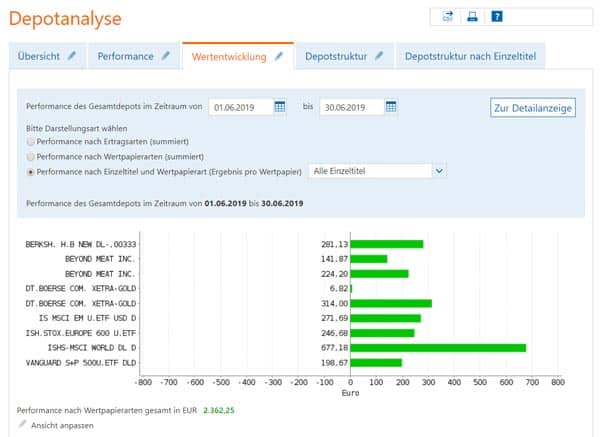Click the ISHS-MSCI WORLD green bar

(x=438, y=348)
